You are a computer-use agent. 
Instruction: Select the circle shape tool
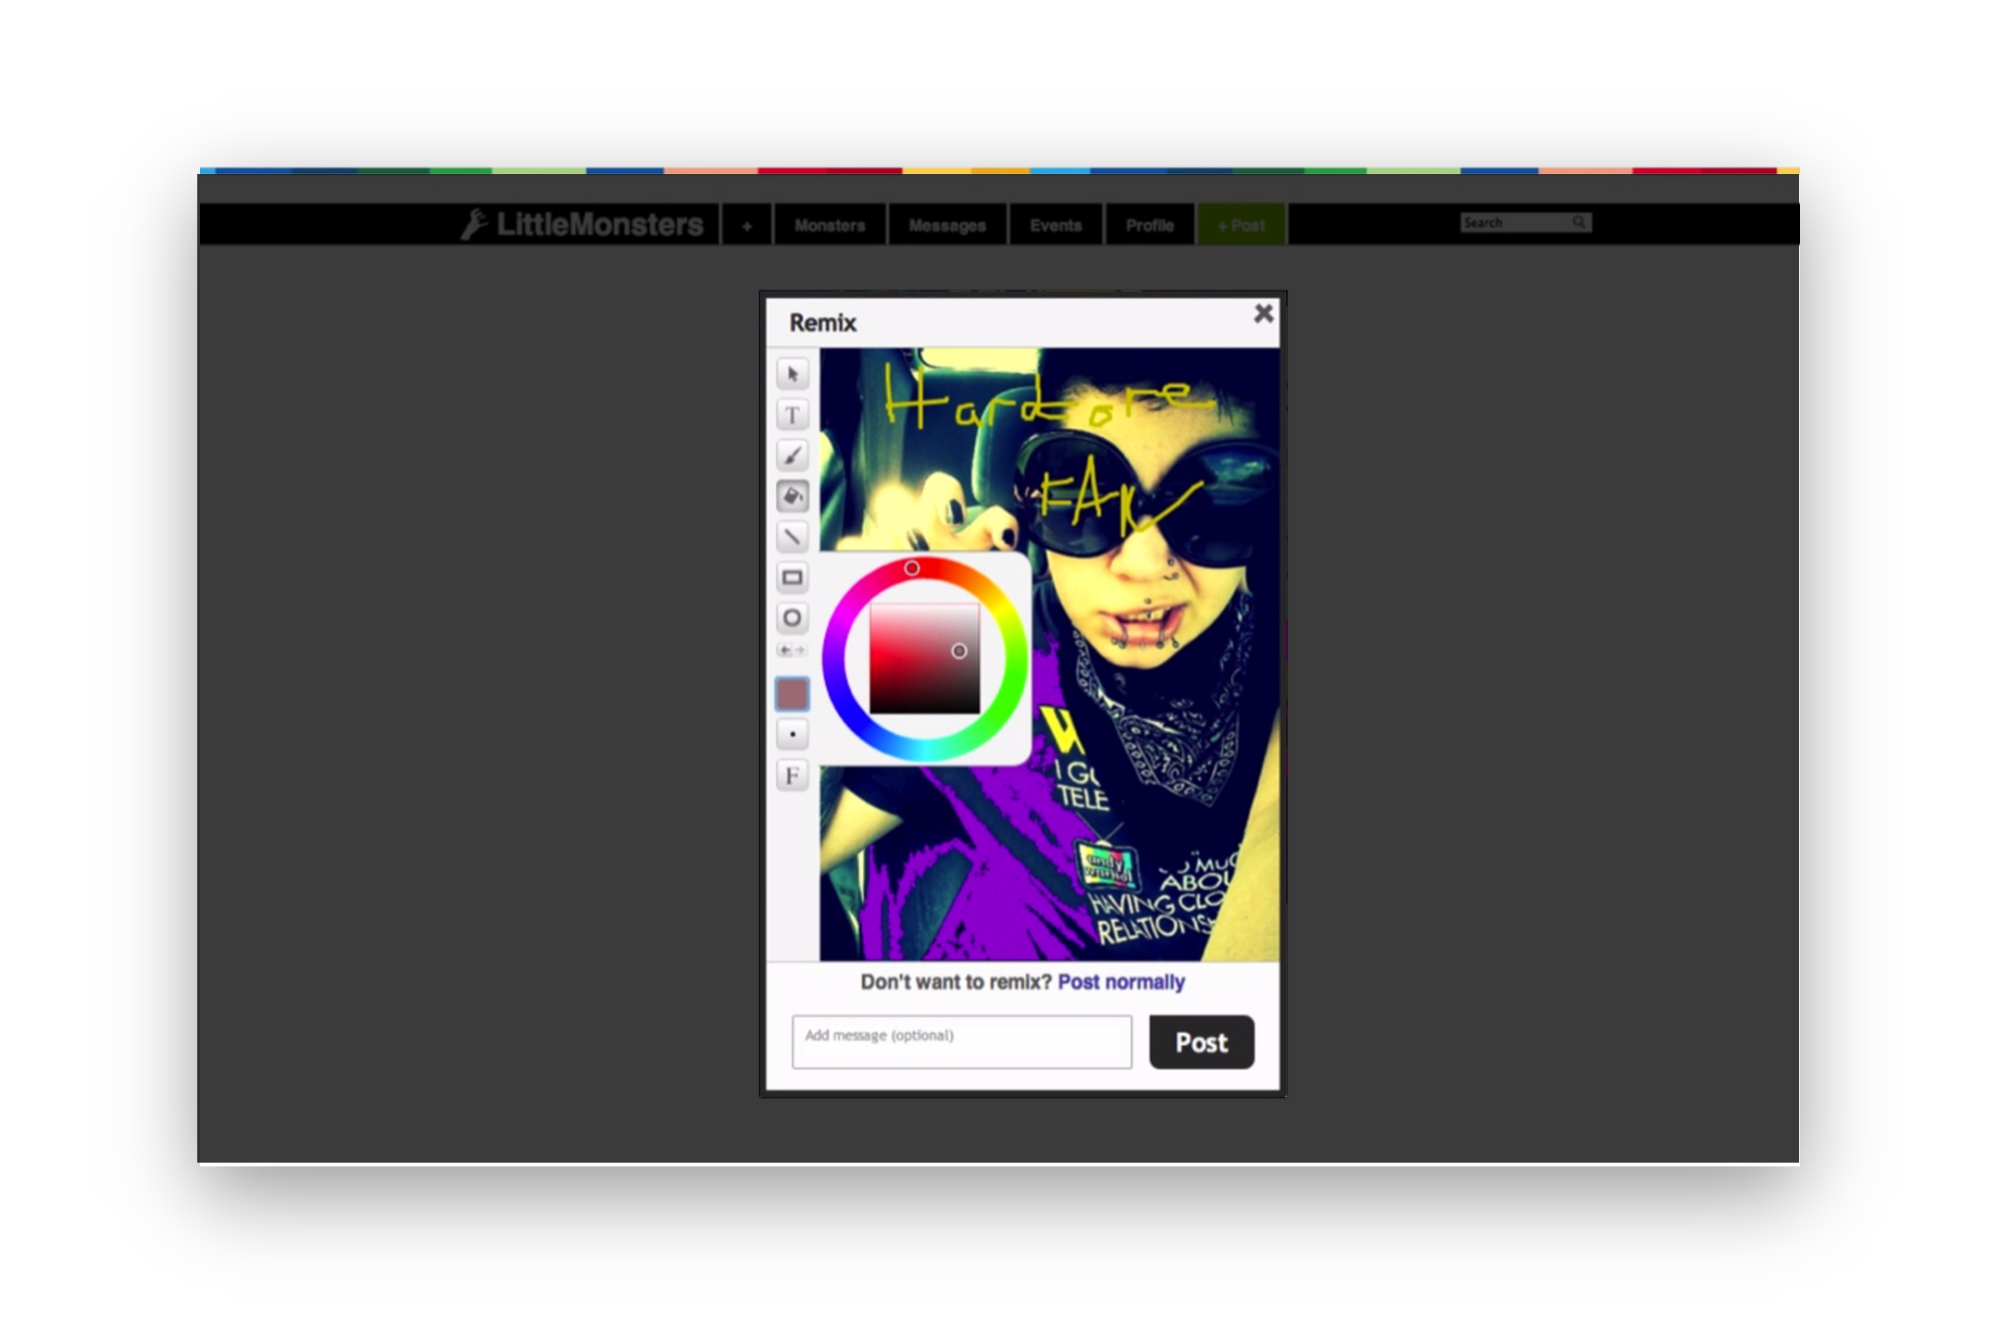click(x=792, y=618)
